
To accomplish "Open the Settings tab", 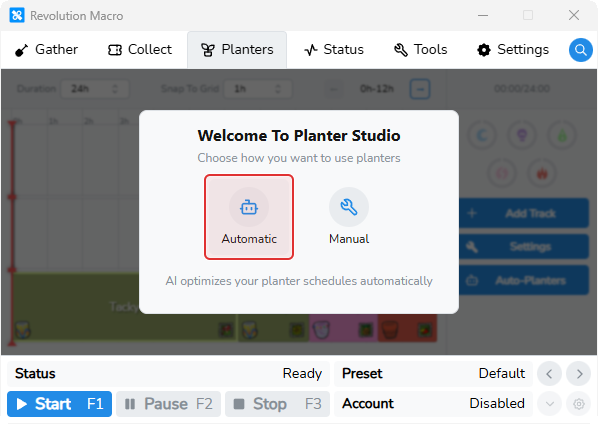I will pos(513,50).
